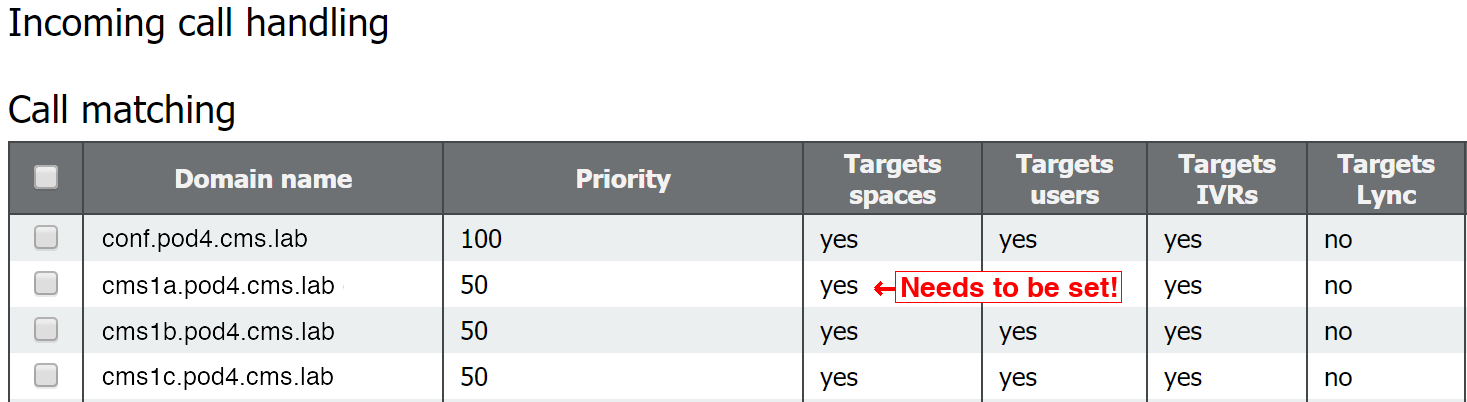The image size is (1467, 402).
Task: Click the priority value 100 cell
Action: [x=481, y=239]
